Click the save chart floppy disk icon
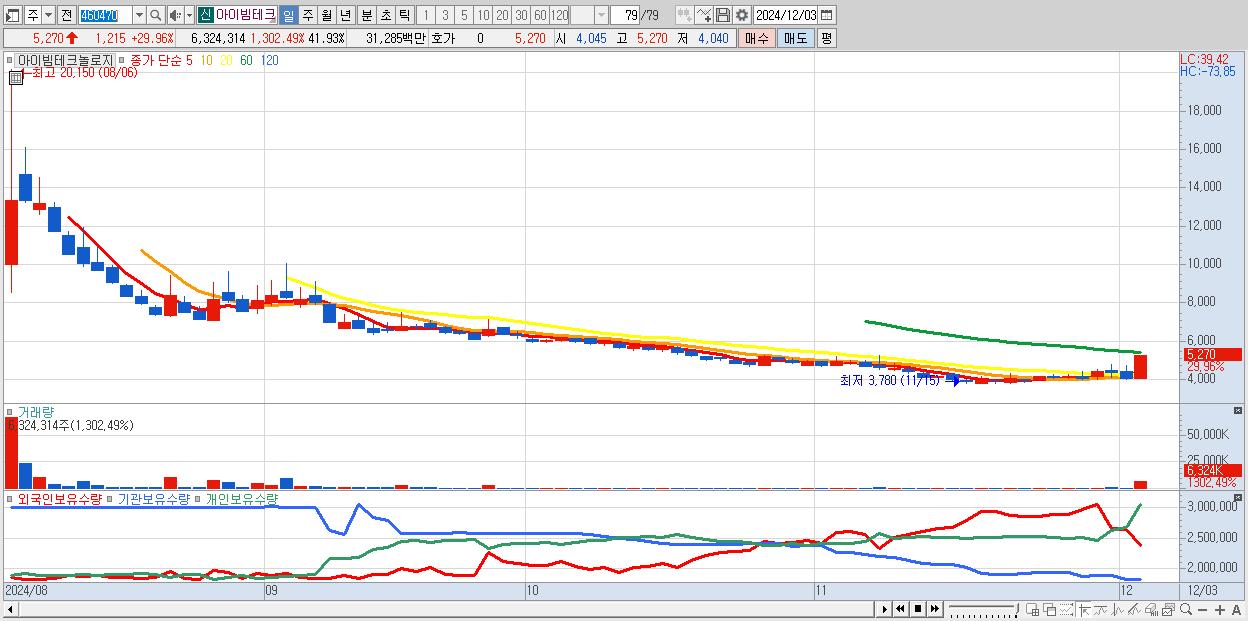 pos(722,16)
